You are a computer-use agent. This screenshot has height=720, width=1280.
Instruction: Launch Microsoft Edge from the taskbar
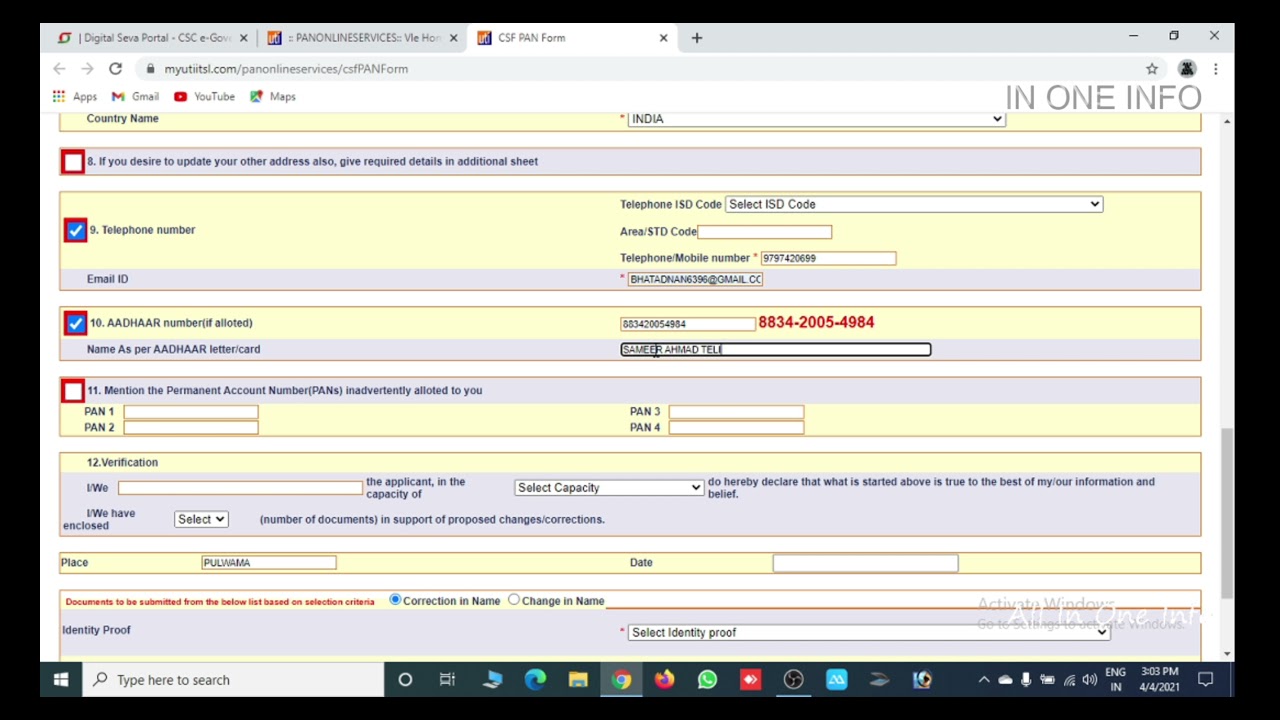click(535, 680)
